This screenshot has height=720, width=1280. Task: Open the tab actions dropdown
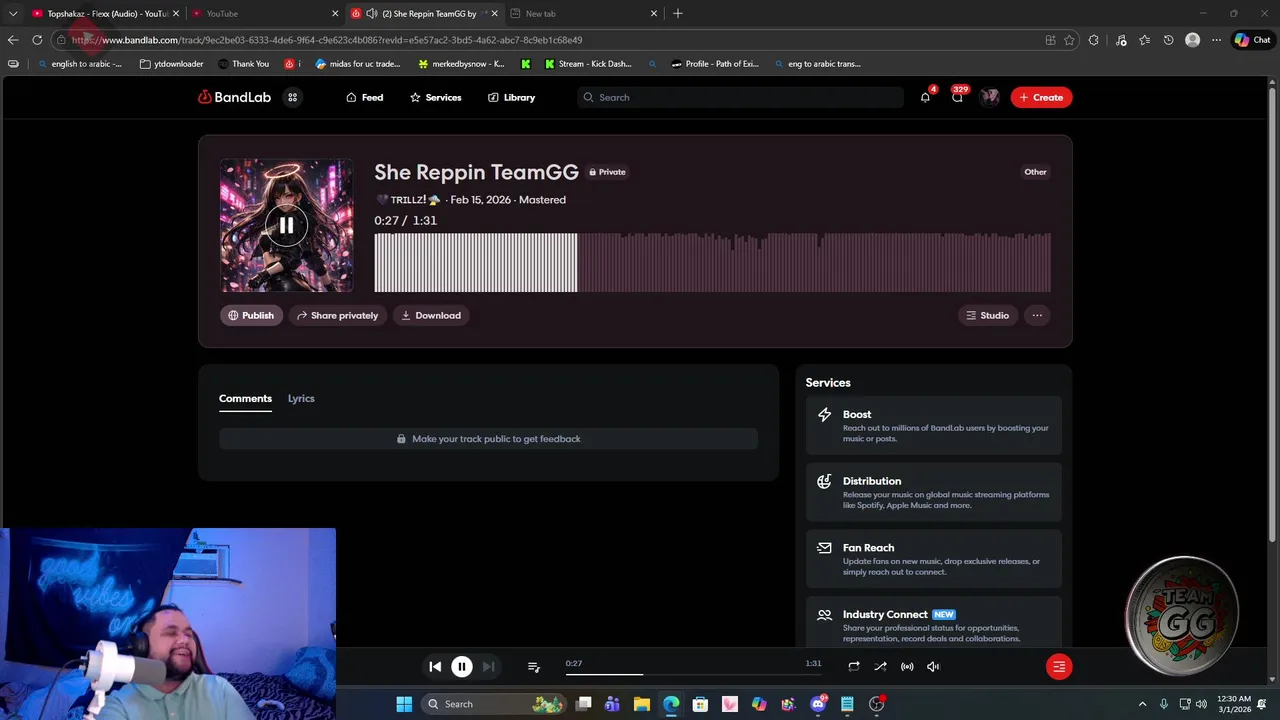(13, 13)
